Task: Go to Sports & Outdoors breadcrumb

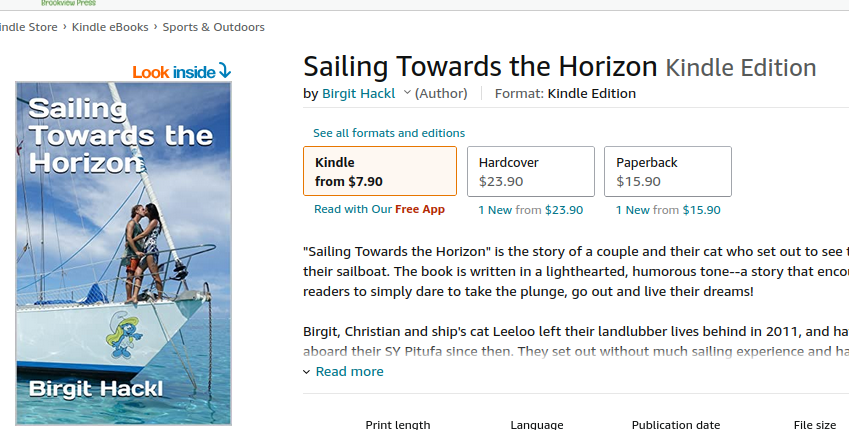Action: point(213,27)
